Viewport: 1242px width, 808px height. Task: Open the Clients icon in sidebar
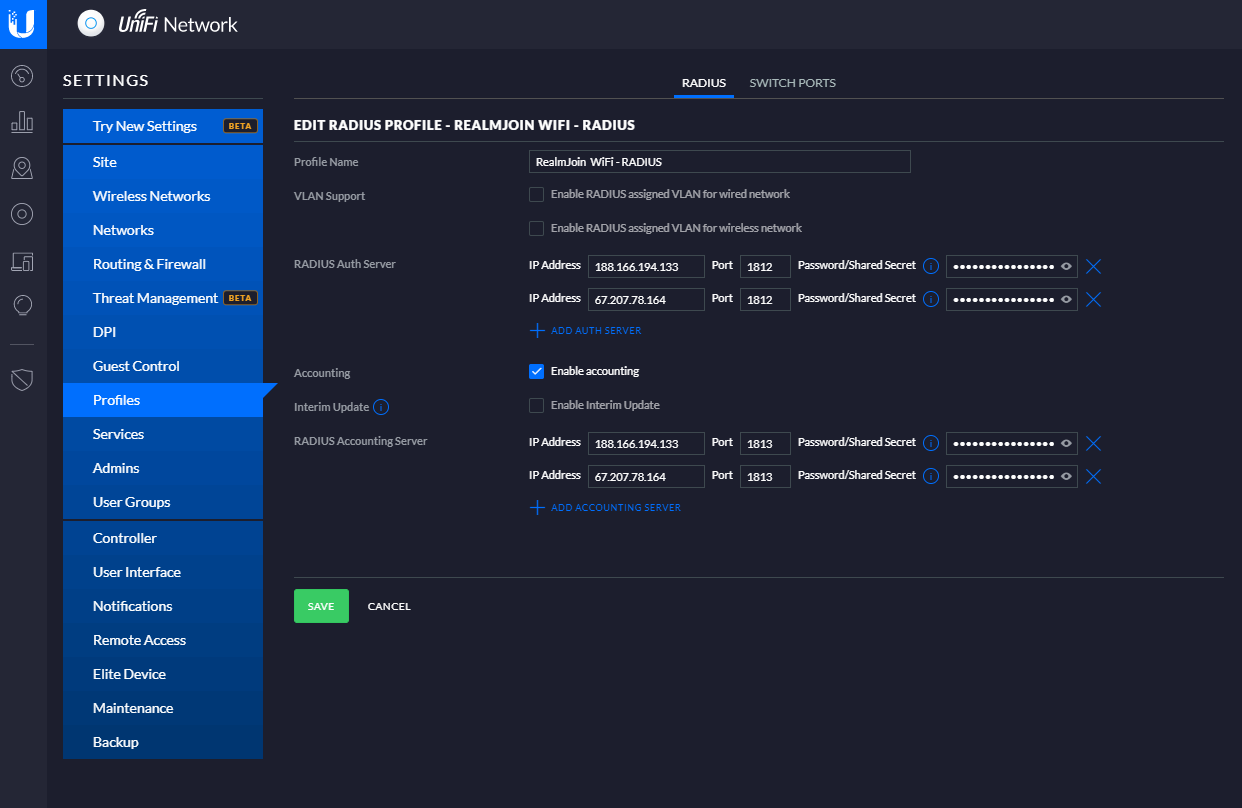[x=22, y=261]
